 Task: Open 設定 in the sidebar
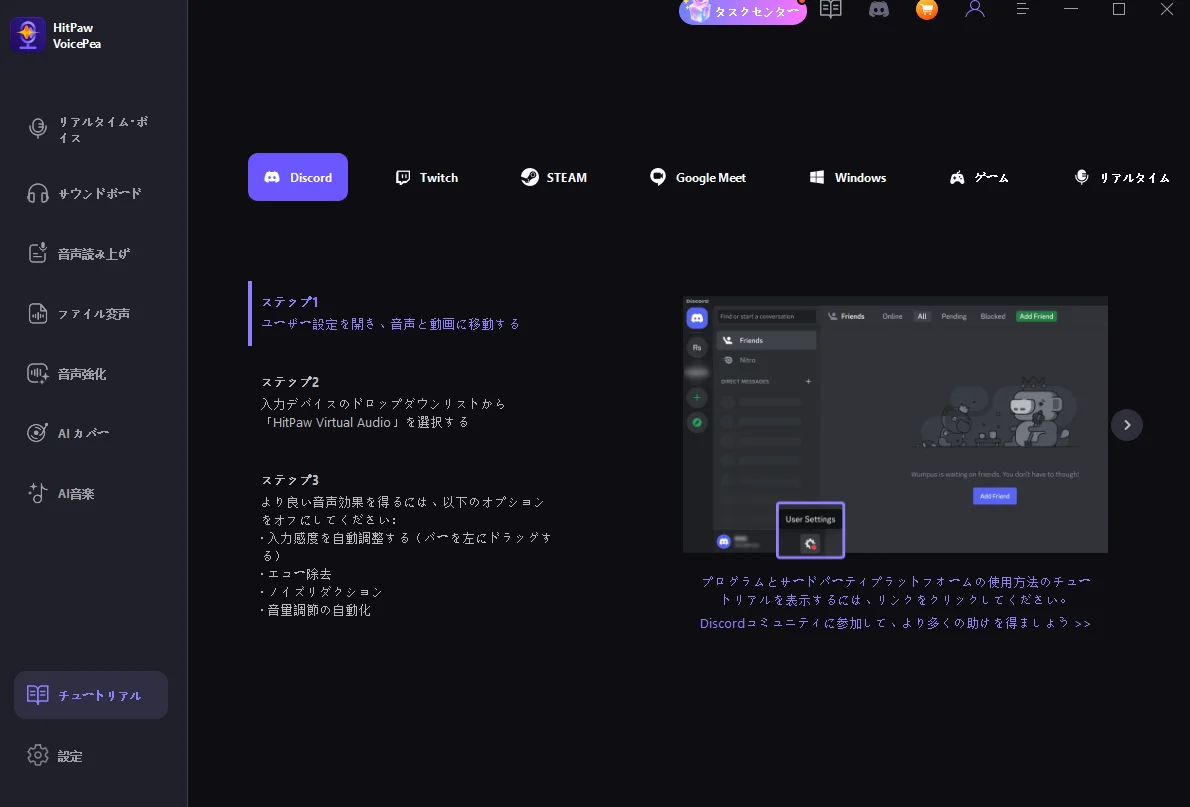(91, 755)
